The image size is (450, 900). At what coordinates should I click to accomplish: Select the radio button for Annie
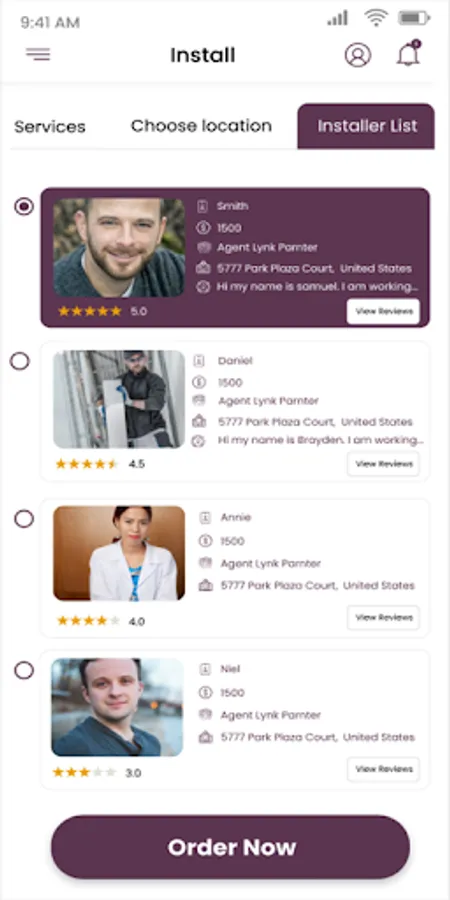tap(24, 519)
